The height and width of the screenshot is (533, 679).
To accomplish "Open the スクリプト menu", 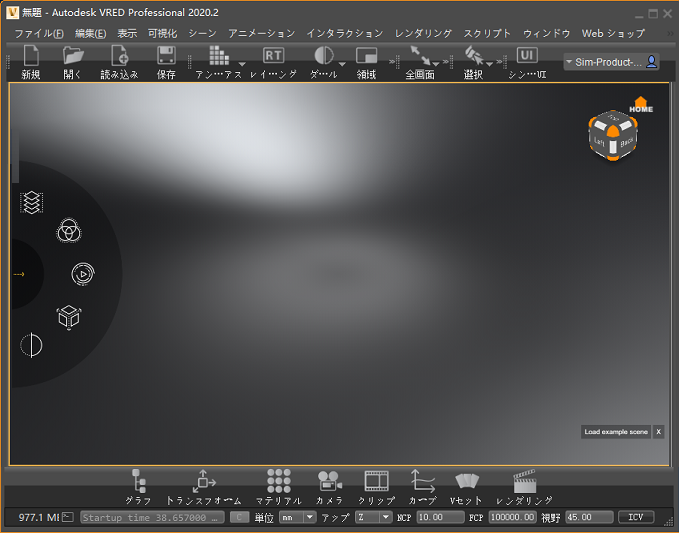I will click(x=487, y=33).
